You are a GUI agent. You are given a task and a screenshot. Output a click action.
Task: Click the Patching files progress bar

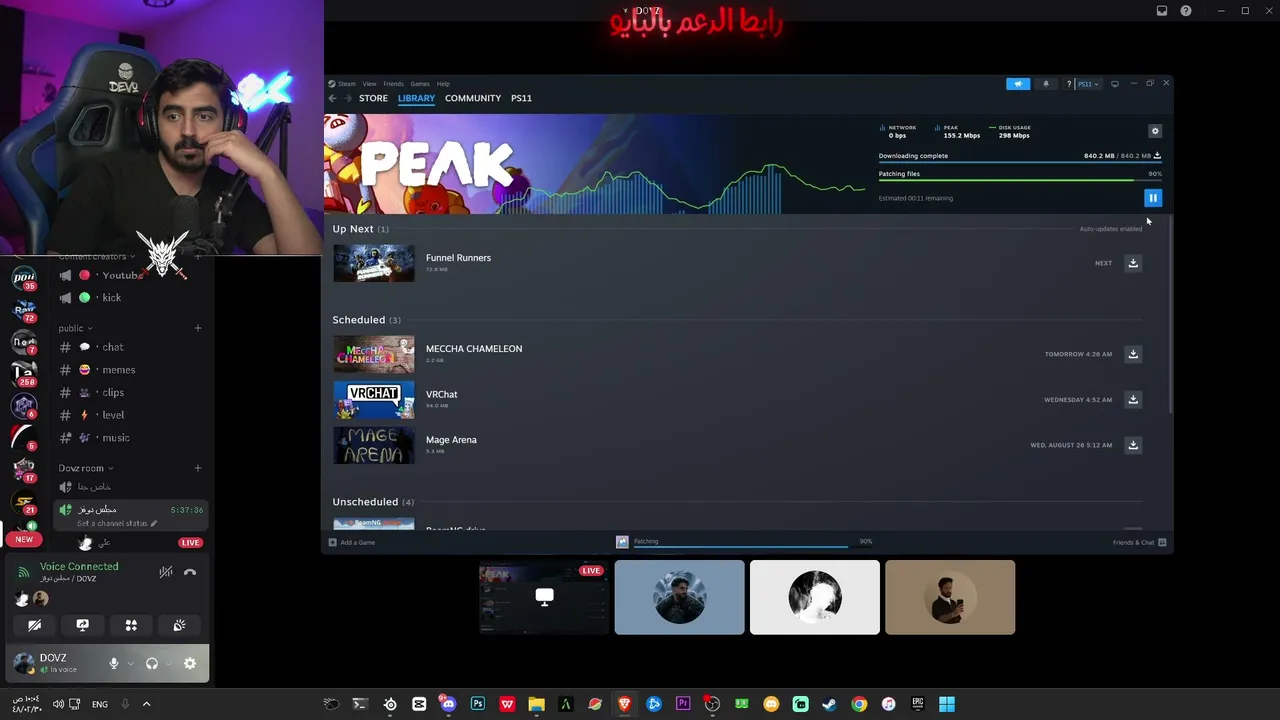[1020, 180]
